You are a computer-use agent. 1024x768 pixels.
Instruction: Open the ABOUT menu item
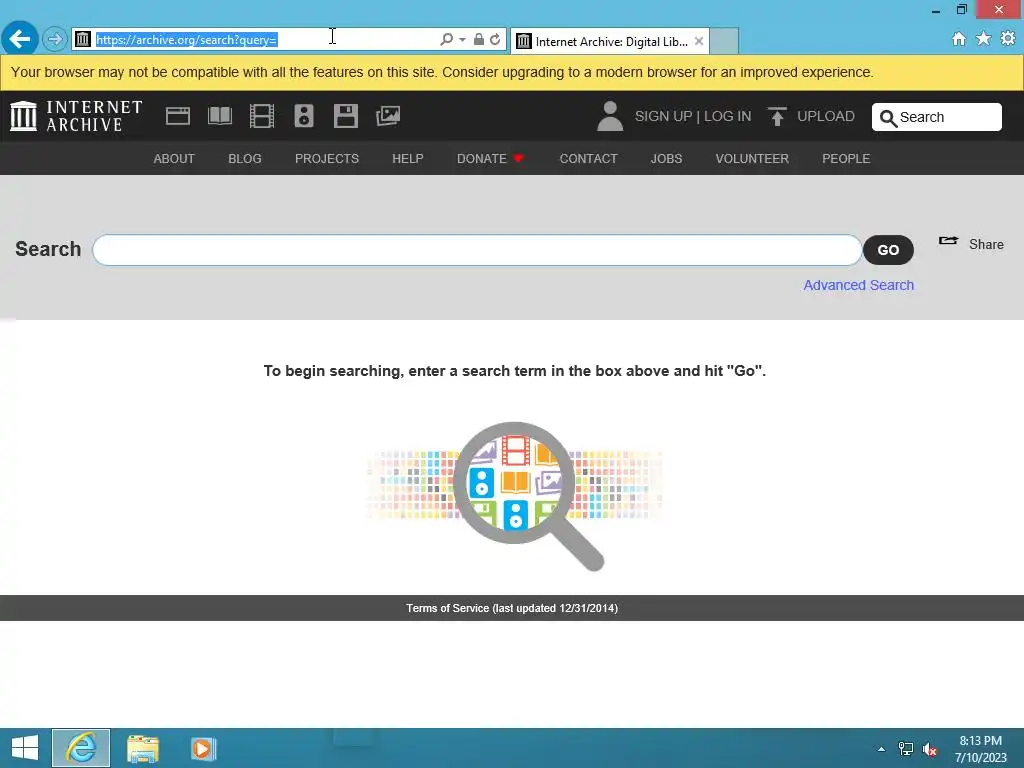click(x=174, y=159)
